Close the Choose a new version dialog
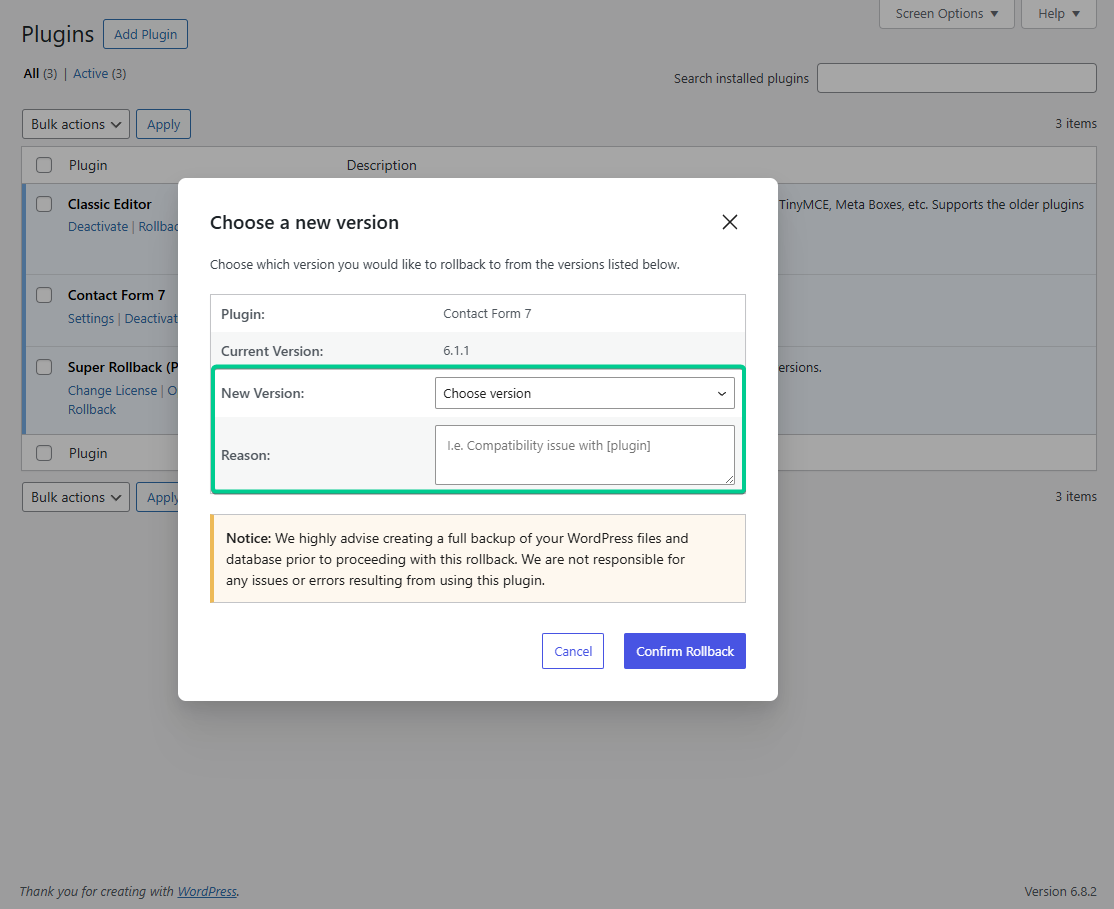The height and width of the screenshot is (909, 1114). tap(730, 222)
